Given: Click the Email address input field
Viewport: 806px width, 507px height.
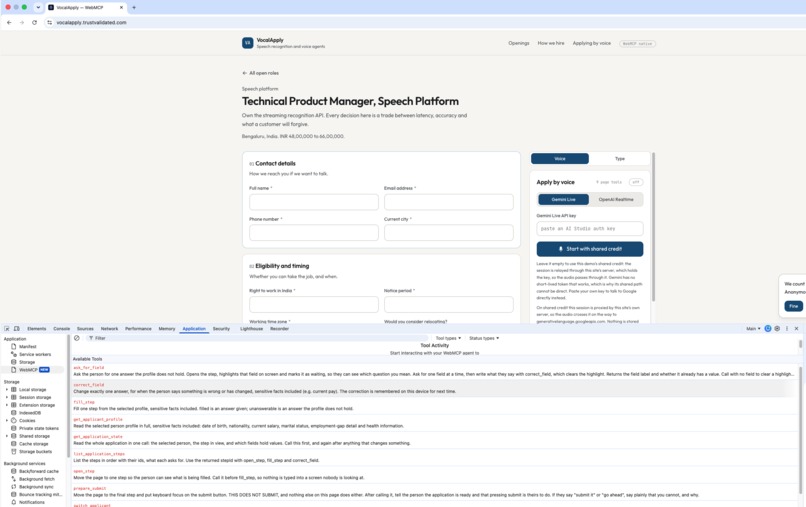Looking at the screenshot, I should (x=448, y=202).
